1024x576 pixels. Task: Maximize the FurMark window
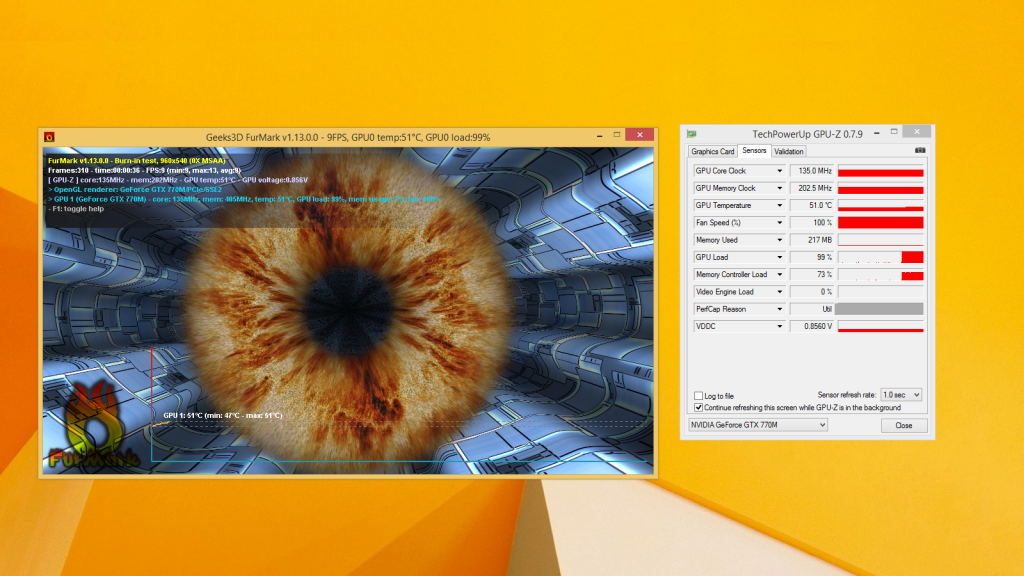[x=616, y=135]
